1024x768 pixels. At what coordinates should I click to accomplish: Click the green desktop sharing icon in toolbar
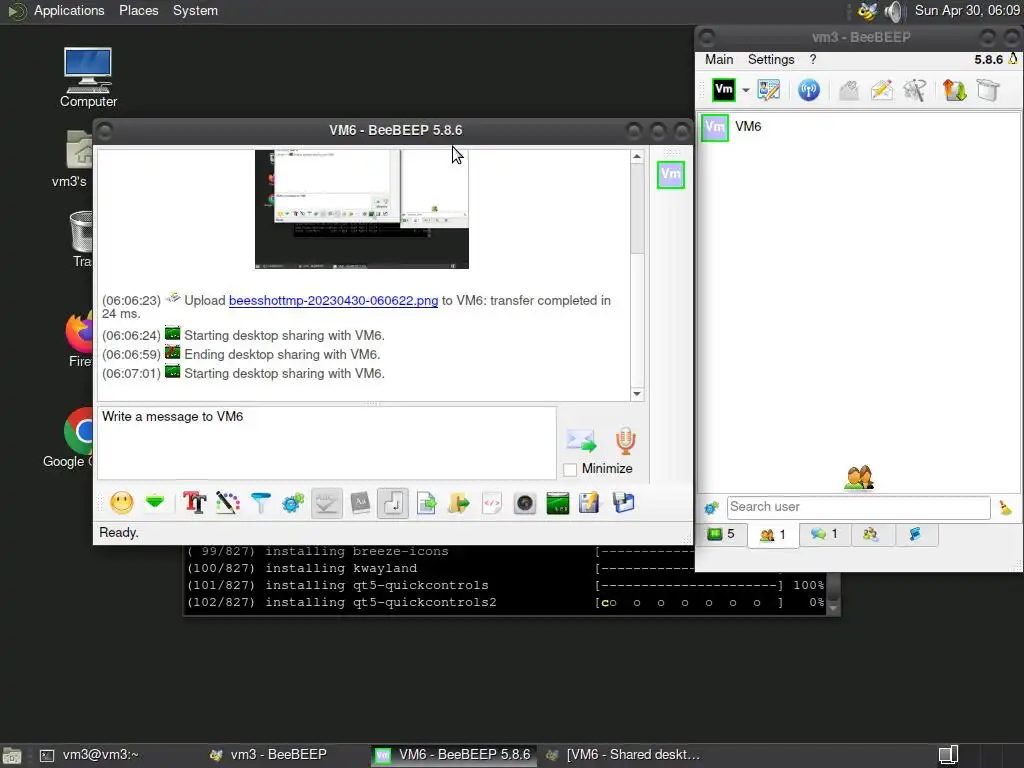click(x=557, y=503)
